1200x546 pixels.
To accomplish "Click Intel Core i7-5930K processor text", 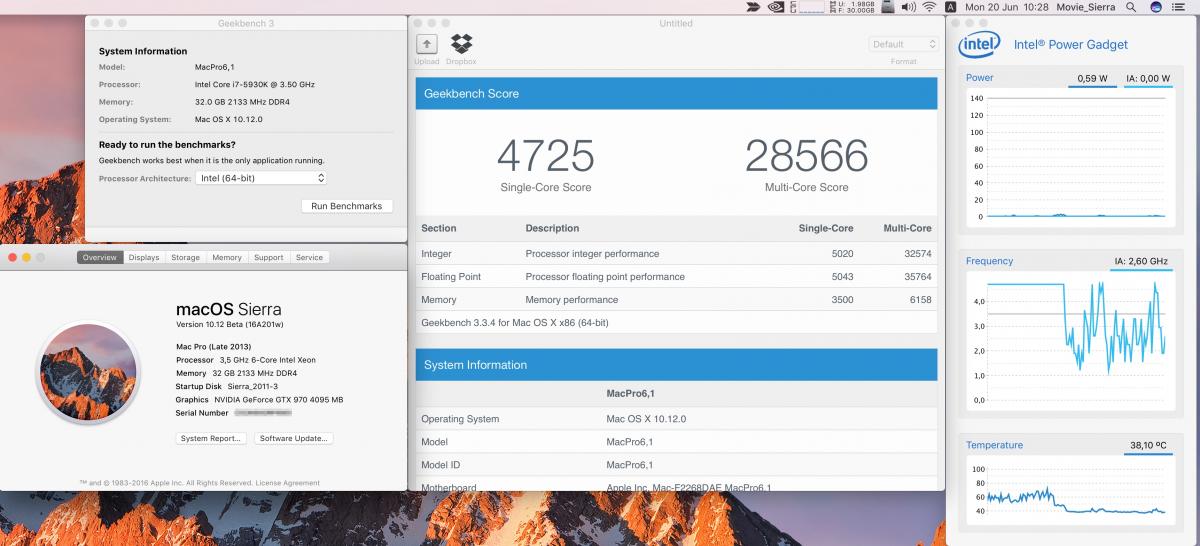I will click(256, 84).
